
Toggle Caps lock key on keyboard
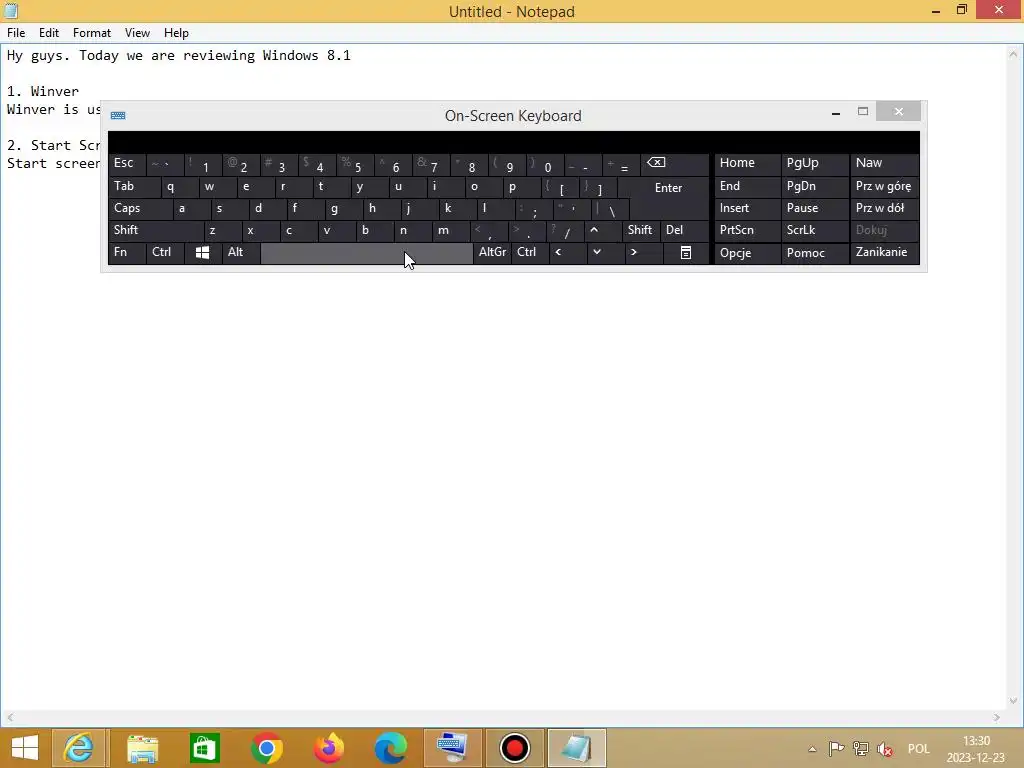140,208
